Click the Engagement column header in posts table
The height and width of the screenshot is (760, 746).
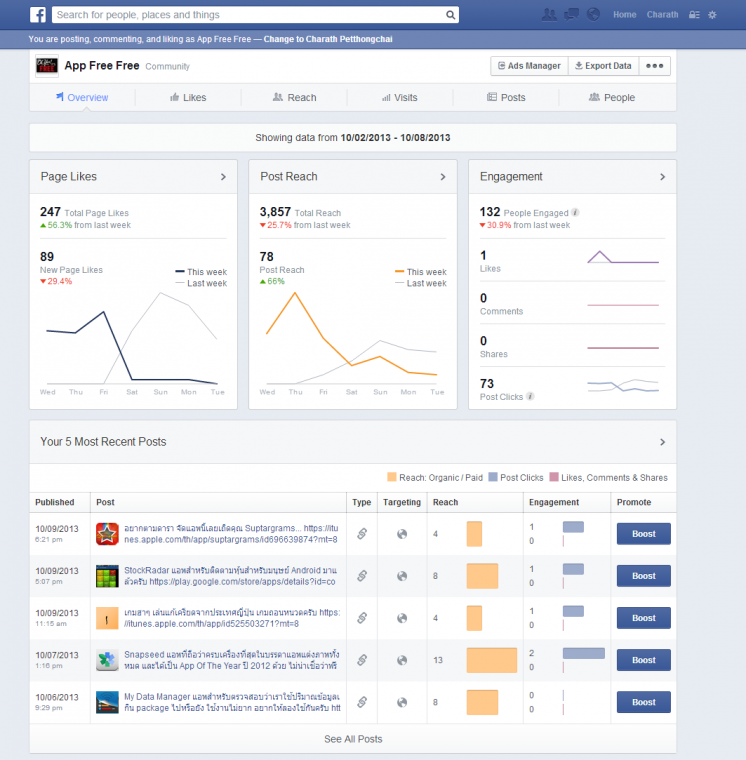pyautogui.click(x=554, y=502)
